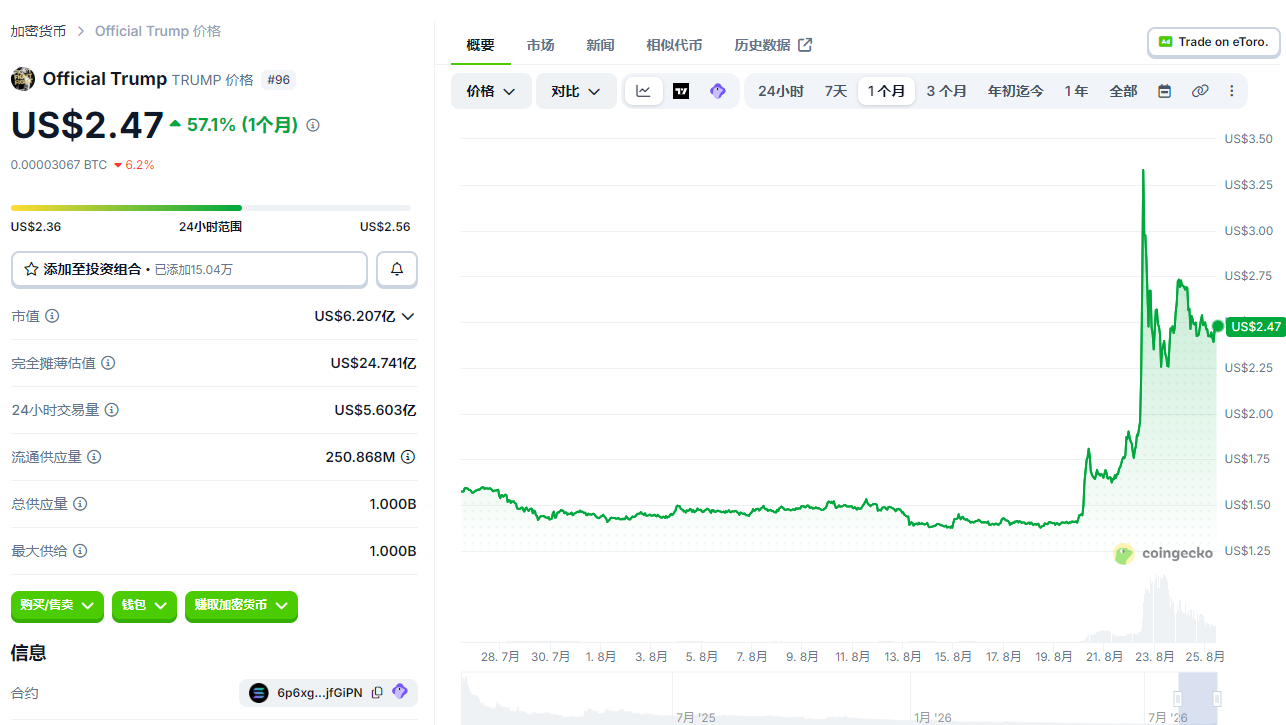Click the US$5.603亿 trading volume value
This screenshot has width=1286, height=725.
375,410
